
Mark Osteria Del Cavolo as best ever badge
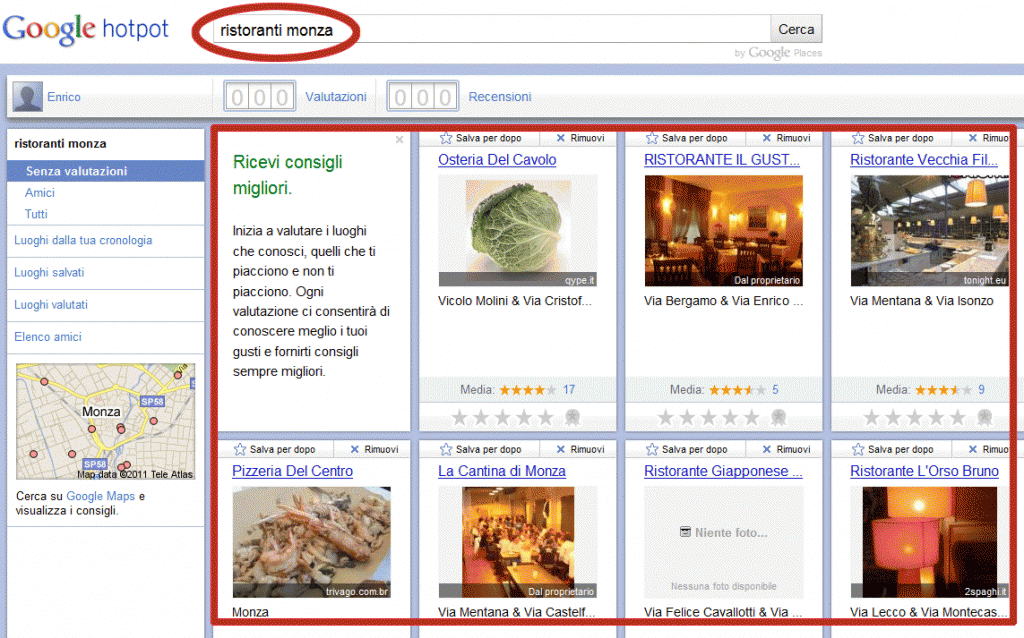(x=573, y=417)
